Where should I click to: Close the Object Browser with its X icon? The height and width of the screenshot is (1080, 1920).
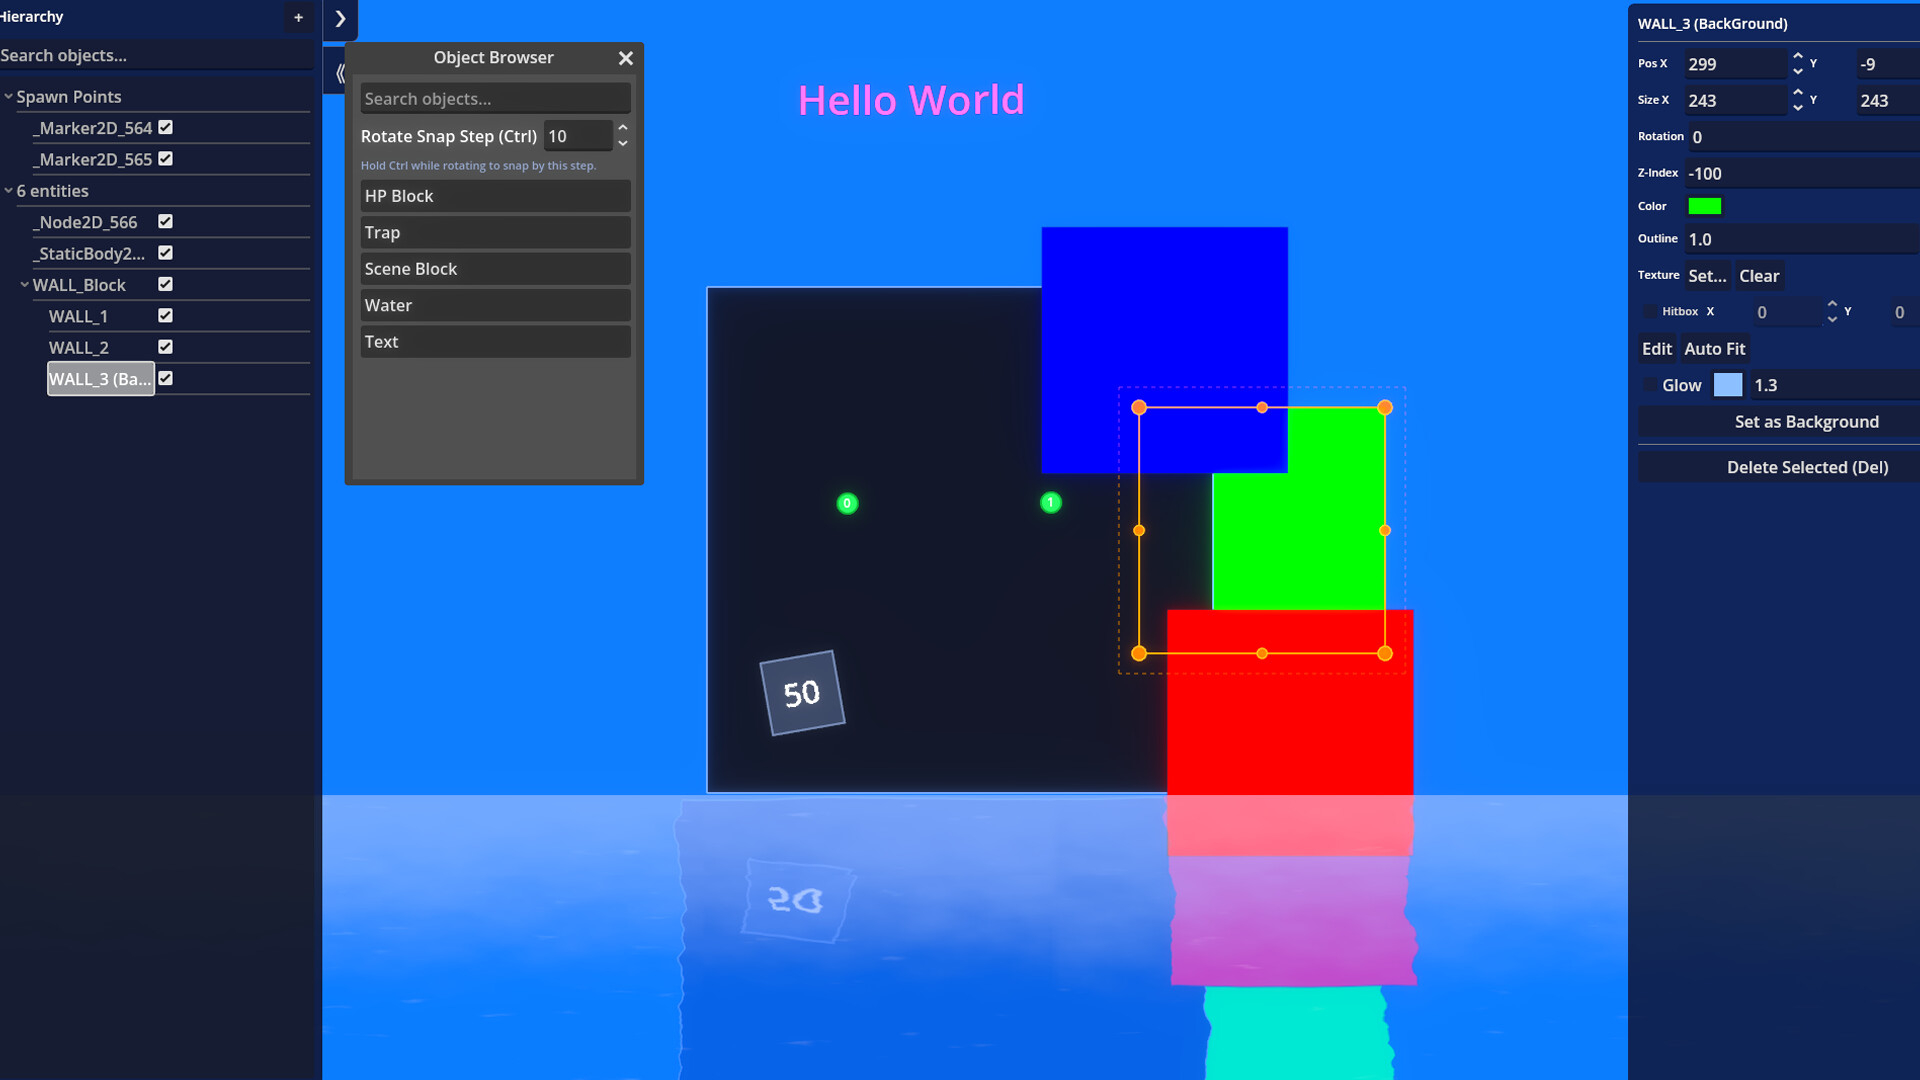pyautogui.click(x=626, y=58)
